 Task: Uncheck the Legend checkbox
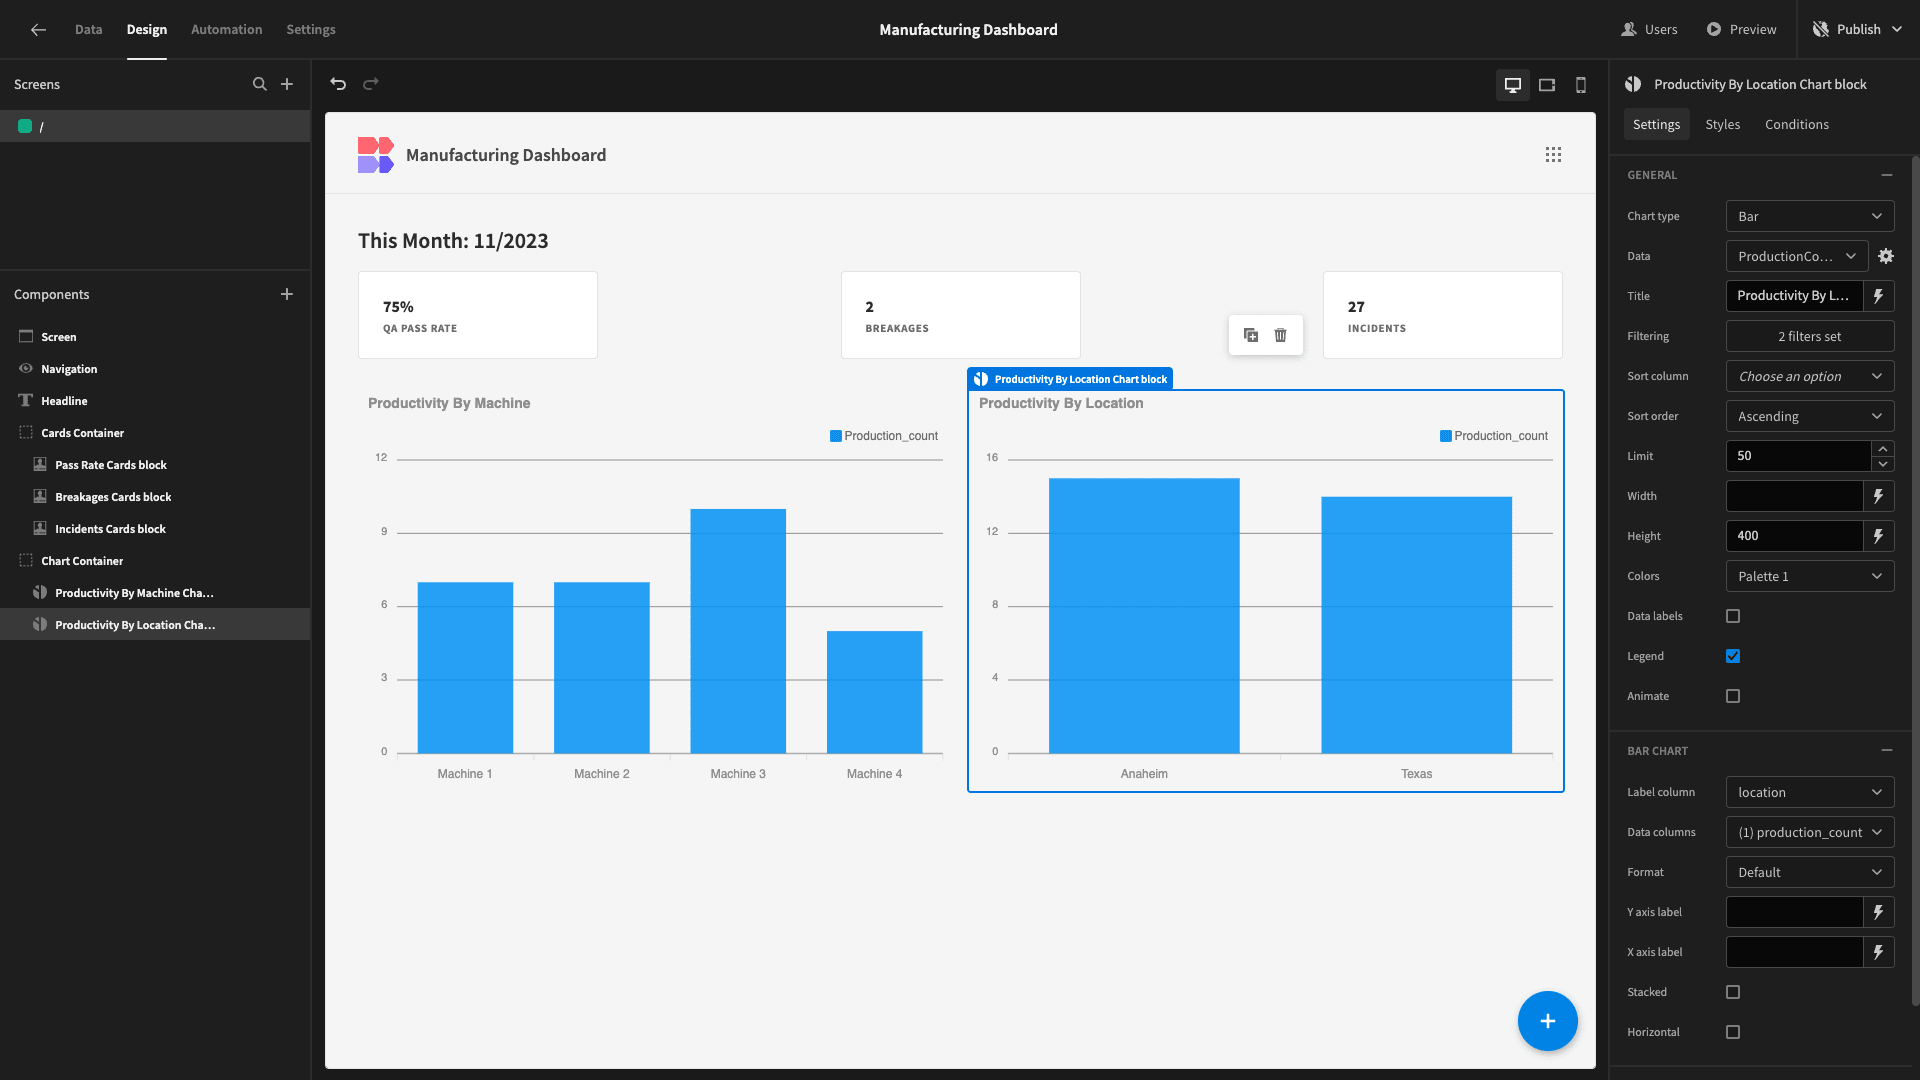click(x=1733, y=656)
